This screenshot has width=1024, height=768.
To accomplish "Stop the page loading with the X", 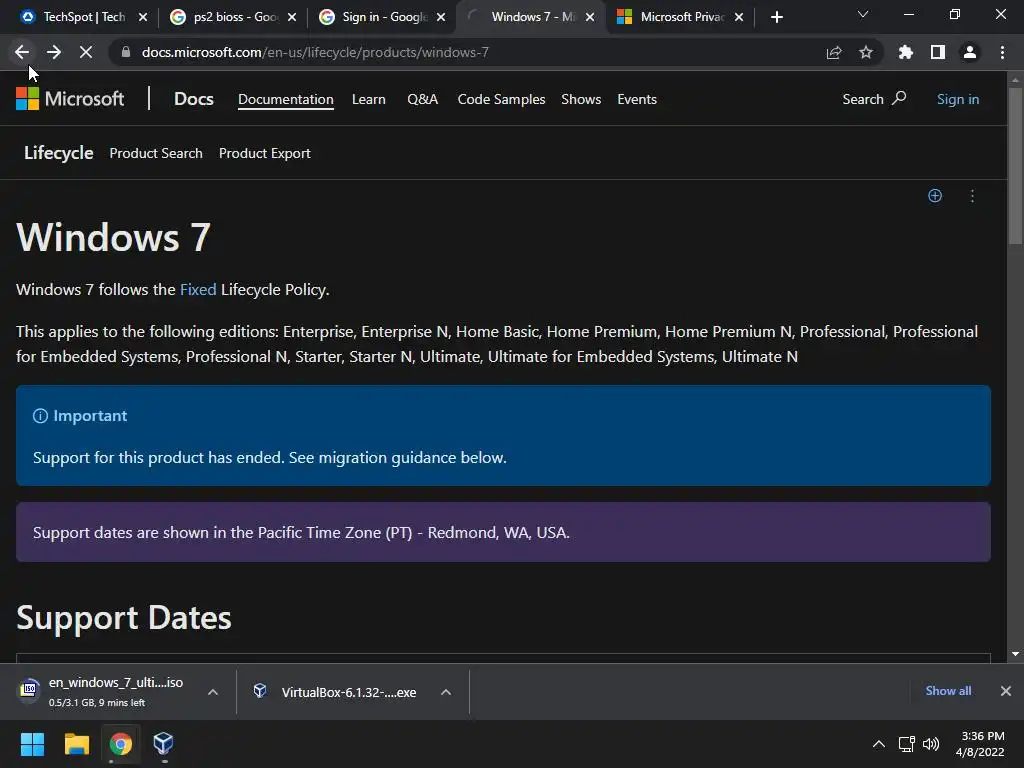I will click(86, 52).
